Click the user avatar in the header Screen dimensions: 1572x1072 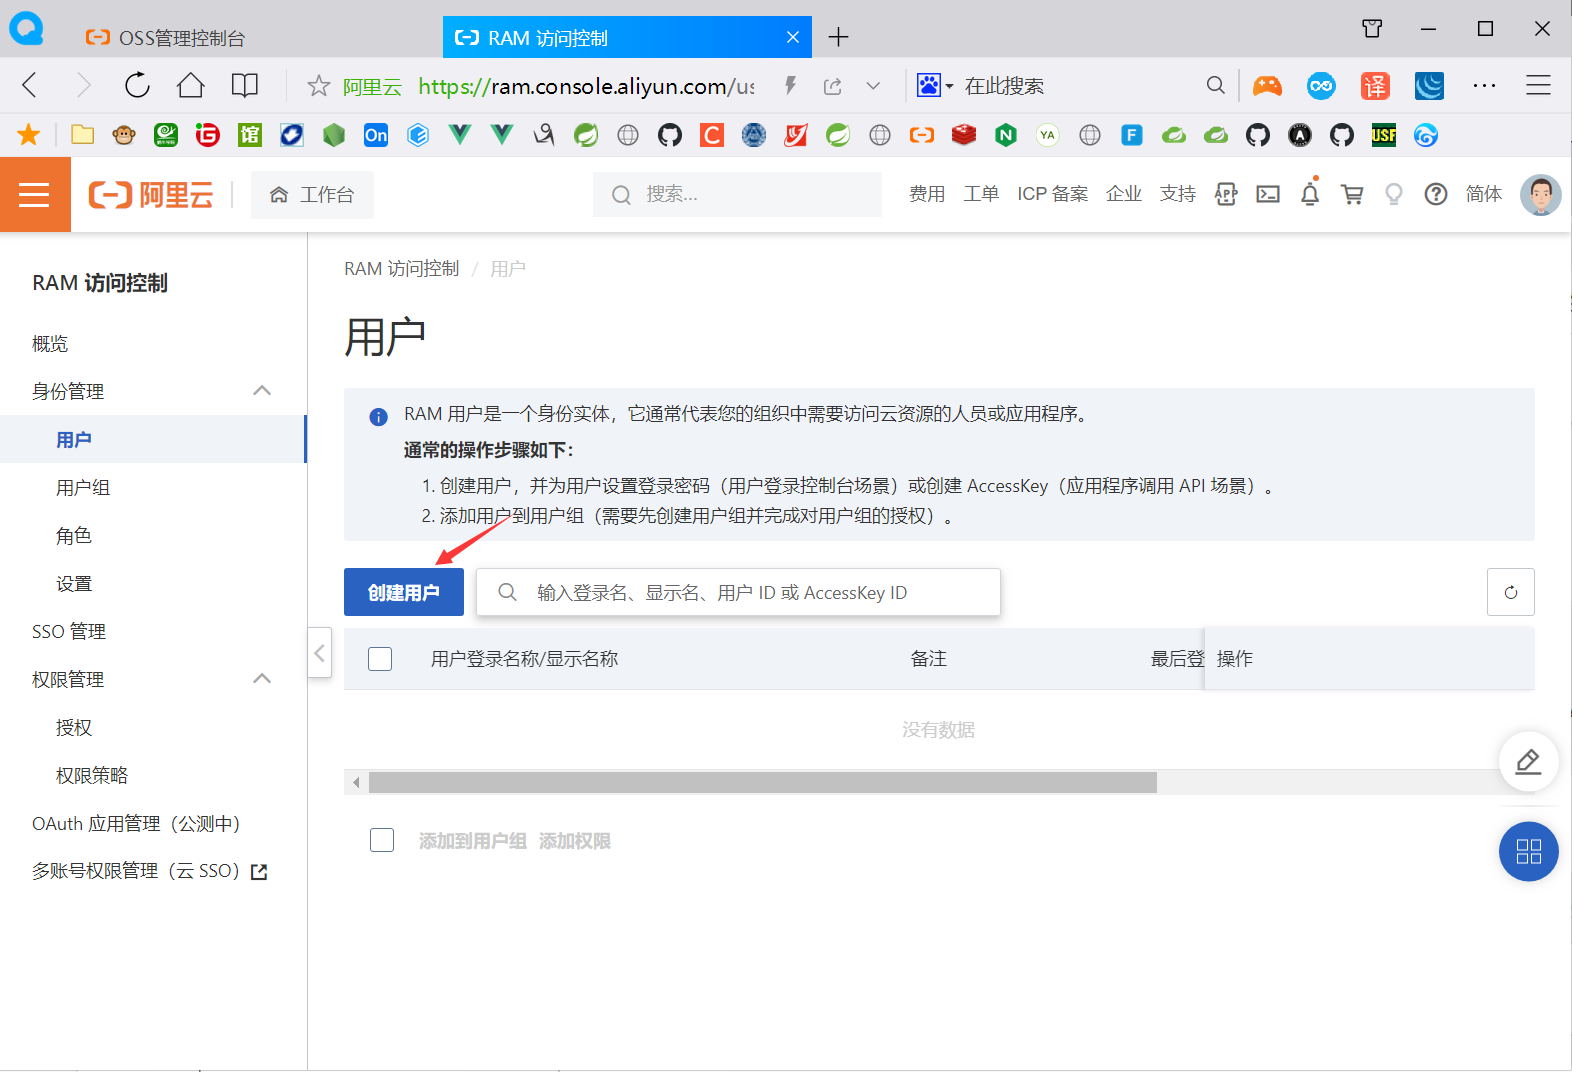[x=1540, y=195]
